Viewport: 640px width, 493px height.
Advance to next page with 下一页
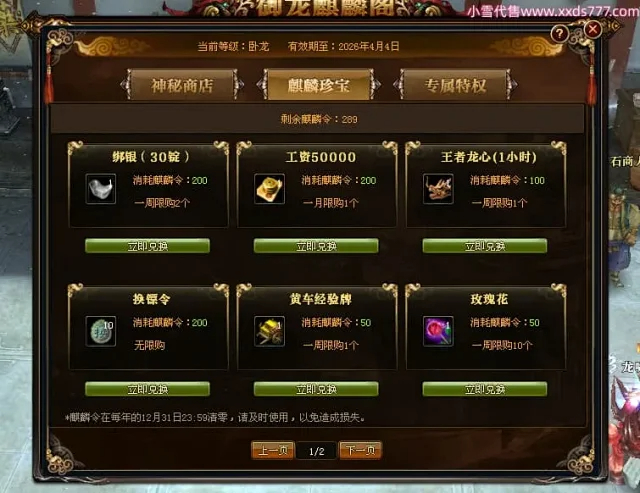360,450
